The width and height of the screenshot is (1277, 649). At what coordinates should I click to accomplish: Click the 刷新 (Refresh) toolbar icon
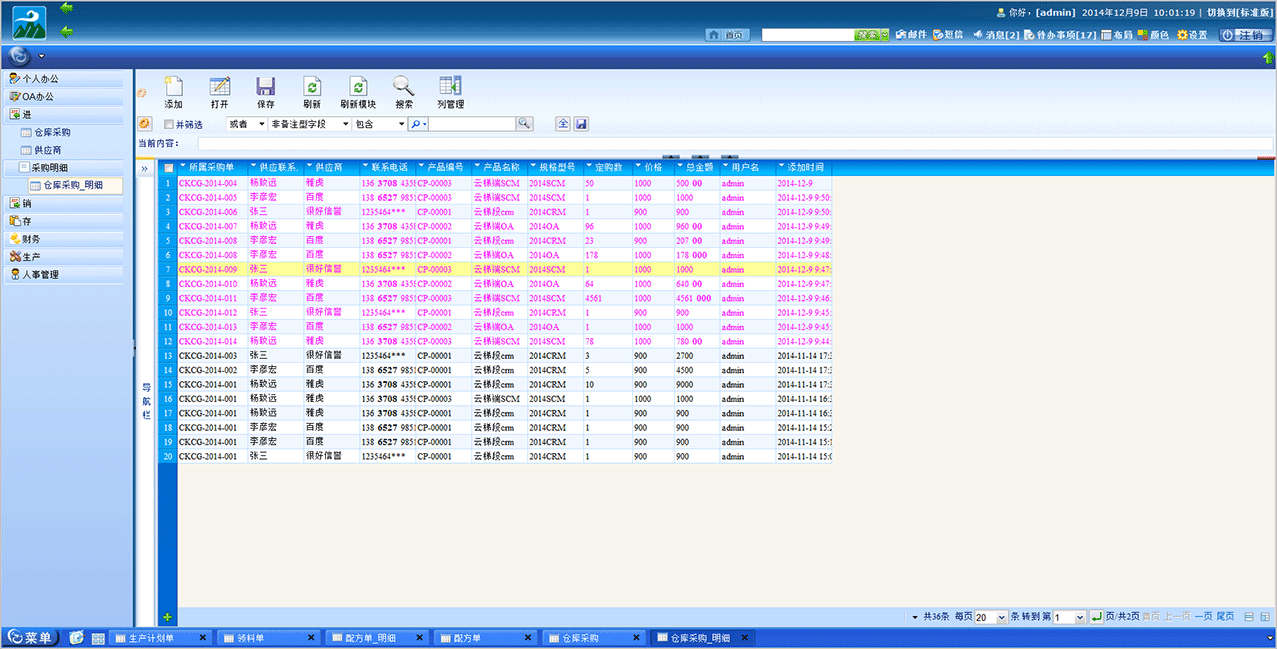(312, 87)
